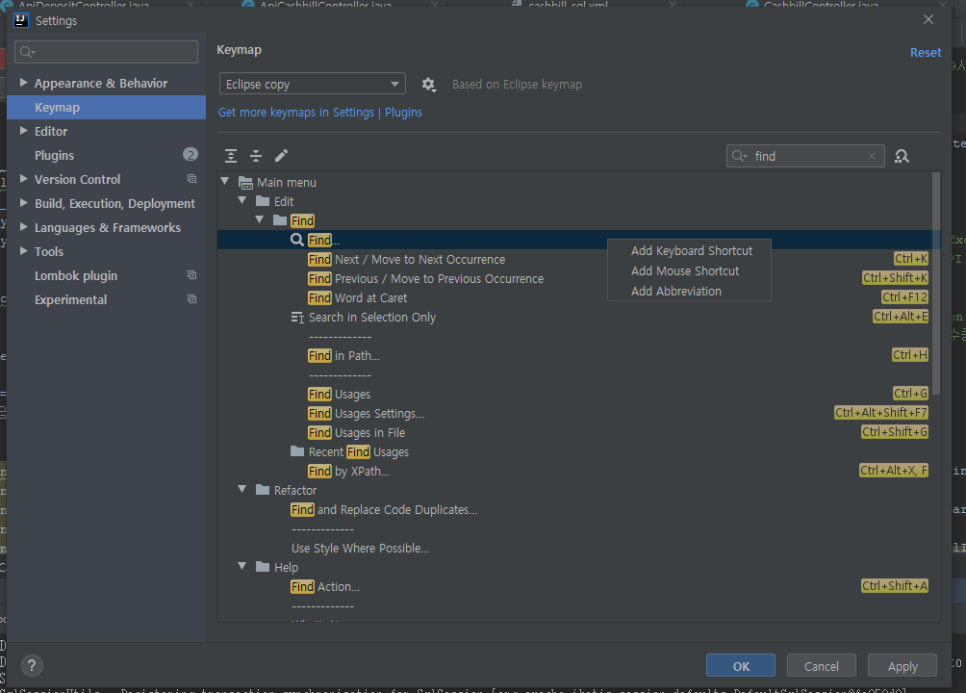Click the help question mark button
Image resolution: width=966 pixels, height=693 pixels.
click(x=32, y=665)
